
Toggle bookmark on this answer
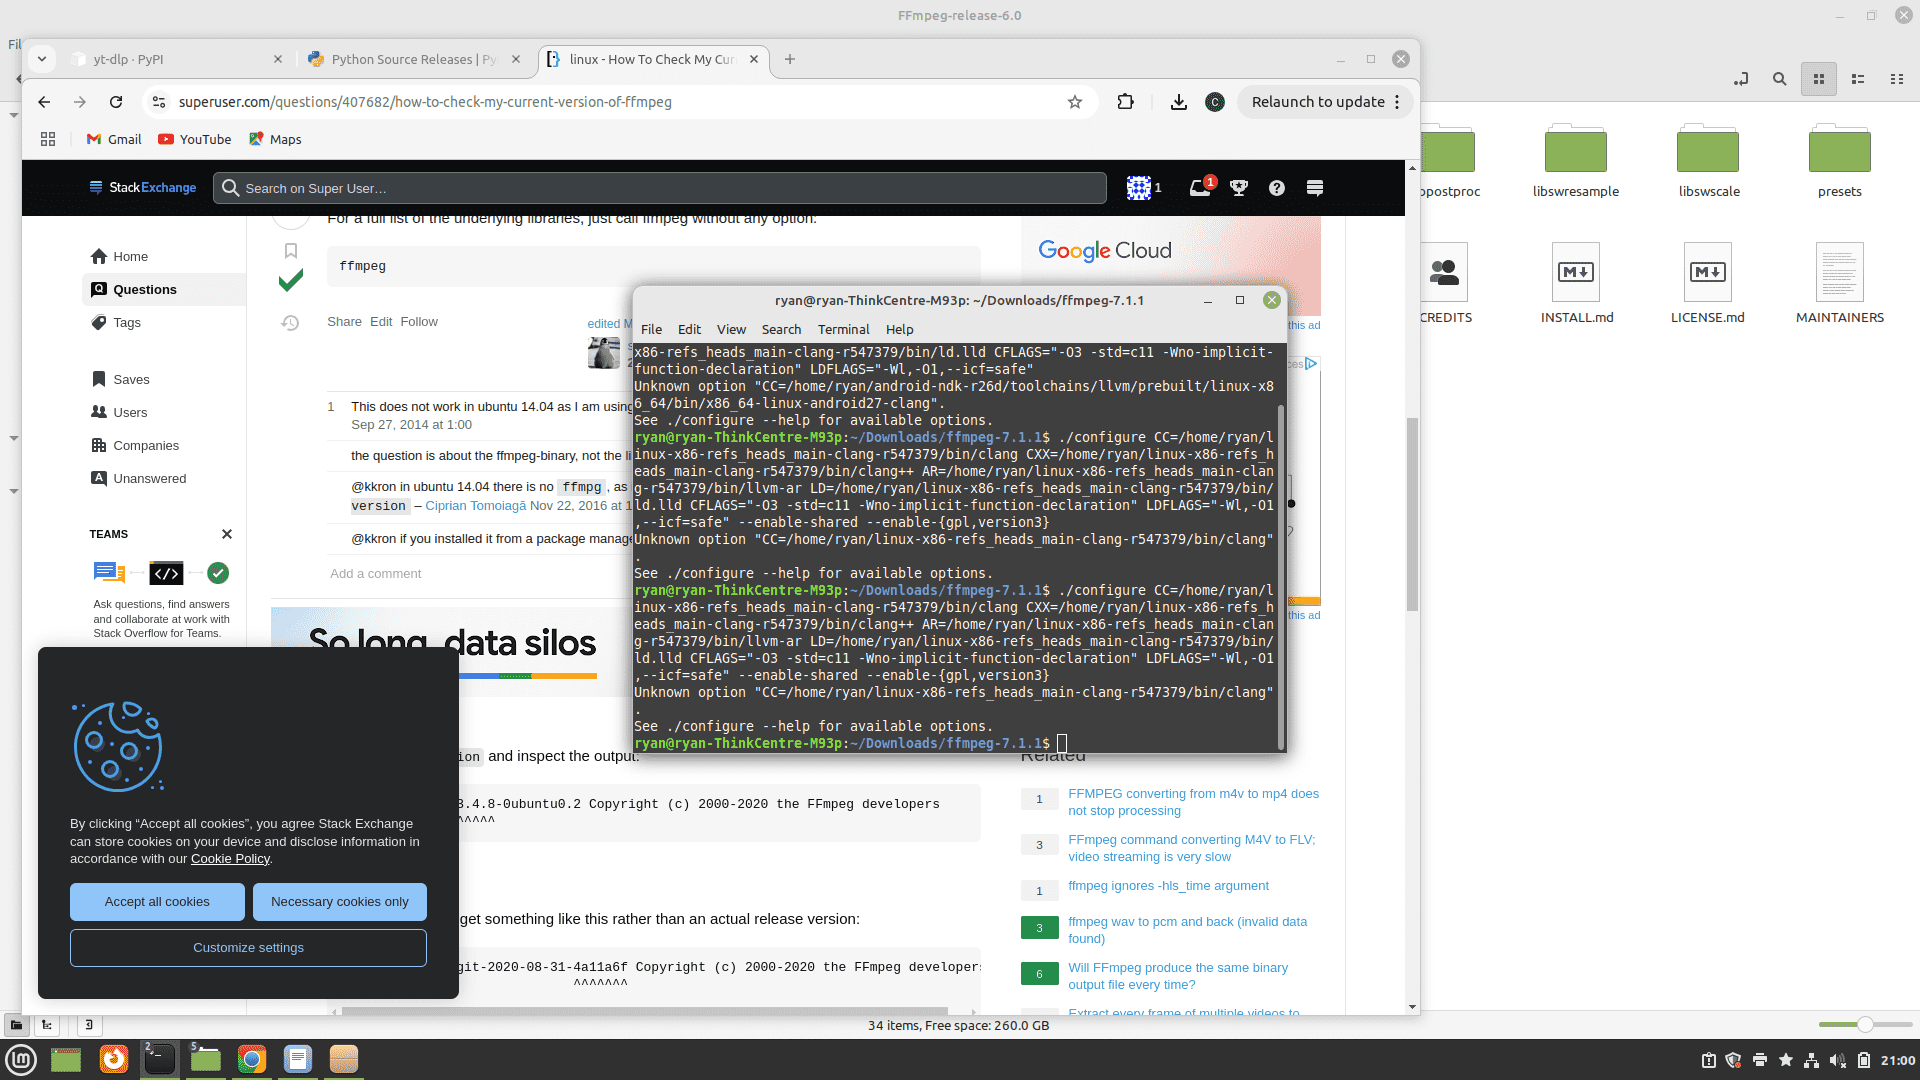(291, 251)
